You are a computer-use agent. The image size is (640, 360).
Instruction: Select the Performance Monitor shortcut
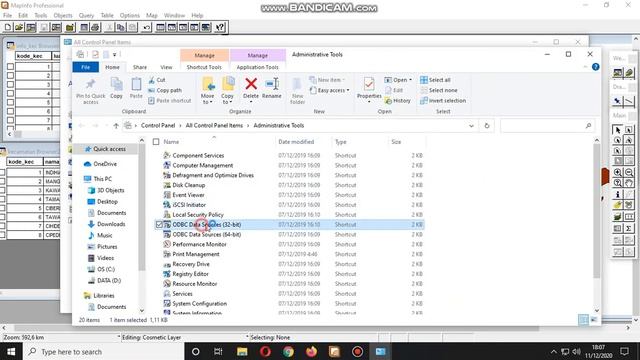pyautogui.click(x=199, y=244)
